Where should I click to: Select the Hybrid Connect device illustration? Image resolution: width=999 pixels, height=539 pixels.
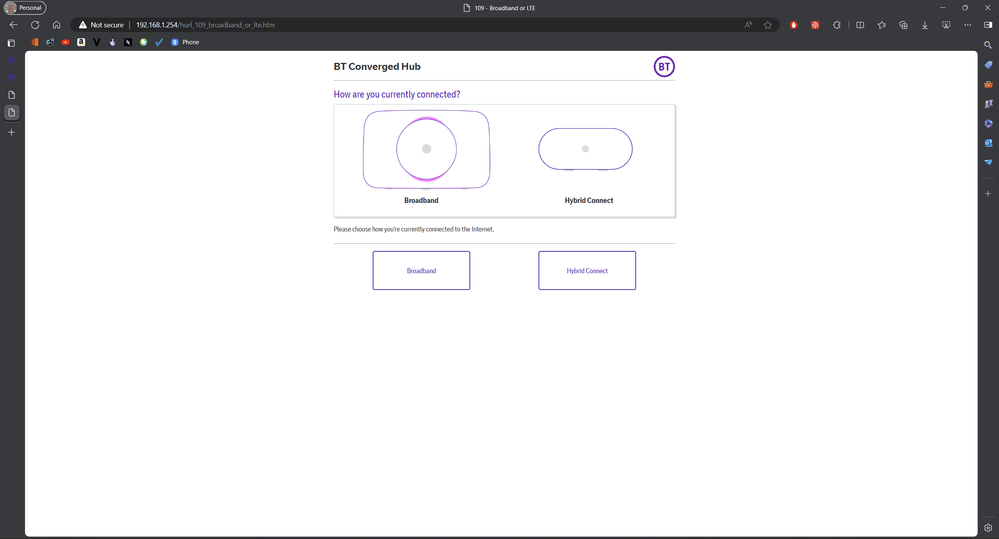pyautogui.click(x=586, y=149)
